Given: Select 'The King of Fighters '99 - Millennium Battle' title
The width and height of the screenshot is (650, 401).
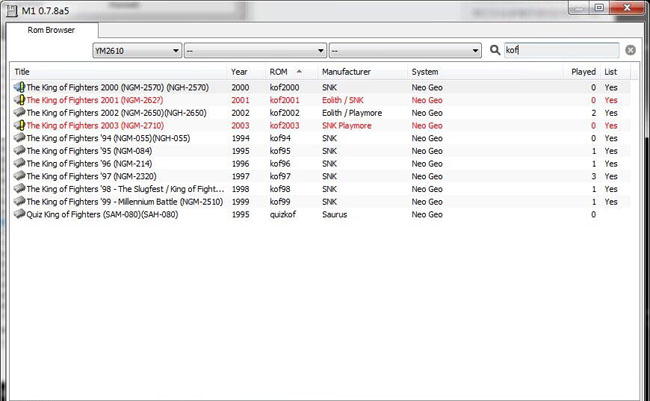Looking at the screenshot, I should pyautogui.click(x=125, y=202).
